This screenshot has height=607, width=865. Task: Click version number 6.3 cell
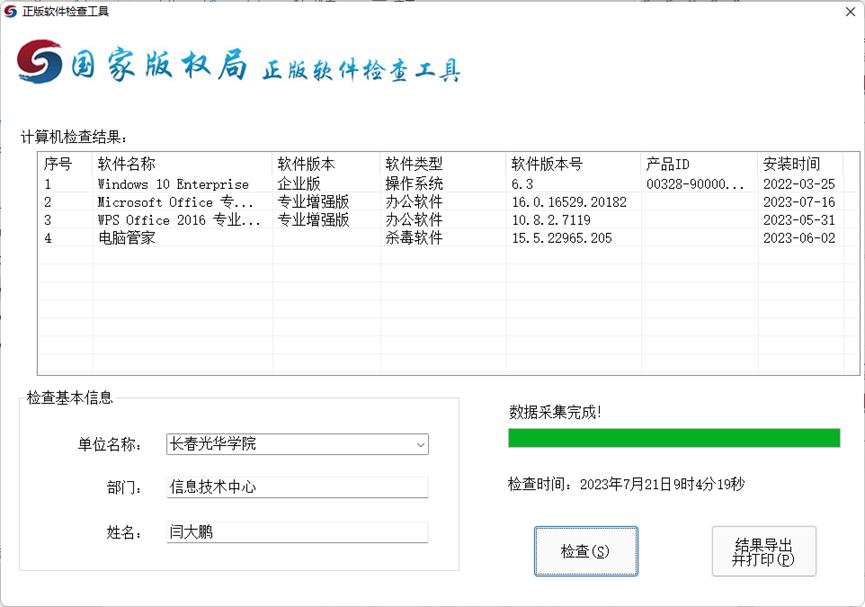(x=522, y=184)
